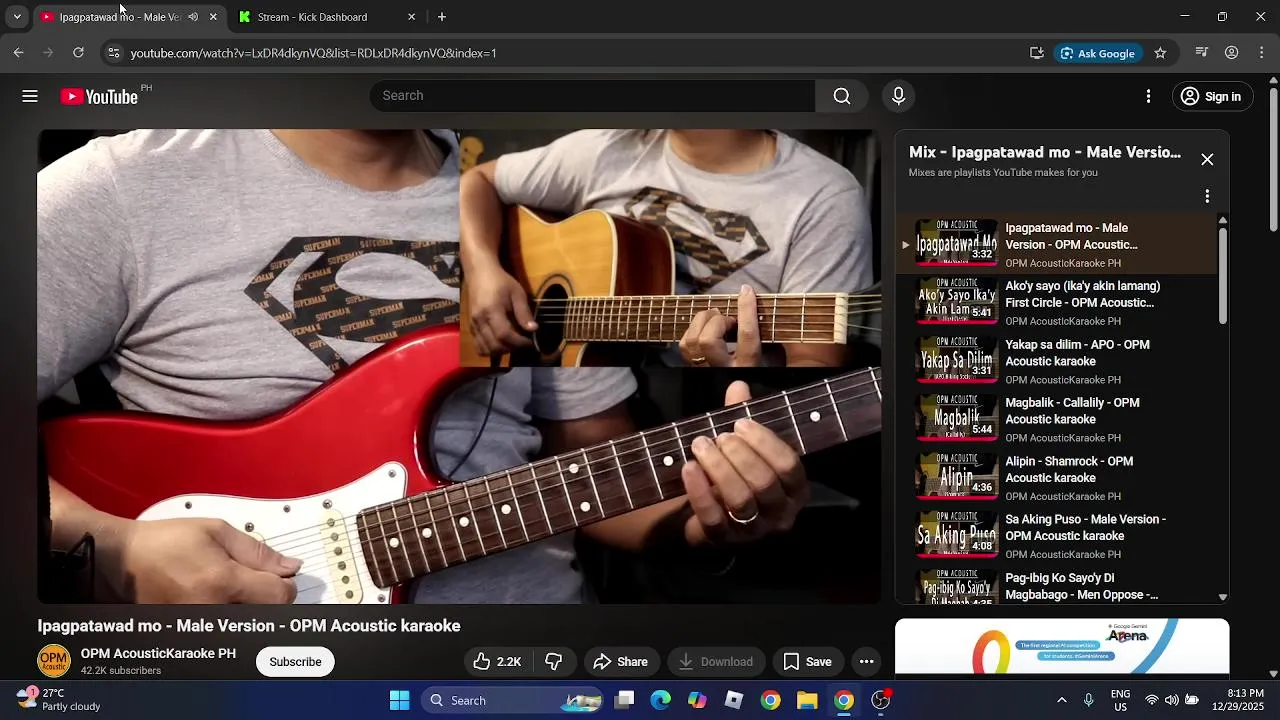The height and width of the screenshot is (720, 1280).
Task: Play Magbalik - Callalily karaoke
Action: click(x=1056, y=420)
